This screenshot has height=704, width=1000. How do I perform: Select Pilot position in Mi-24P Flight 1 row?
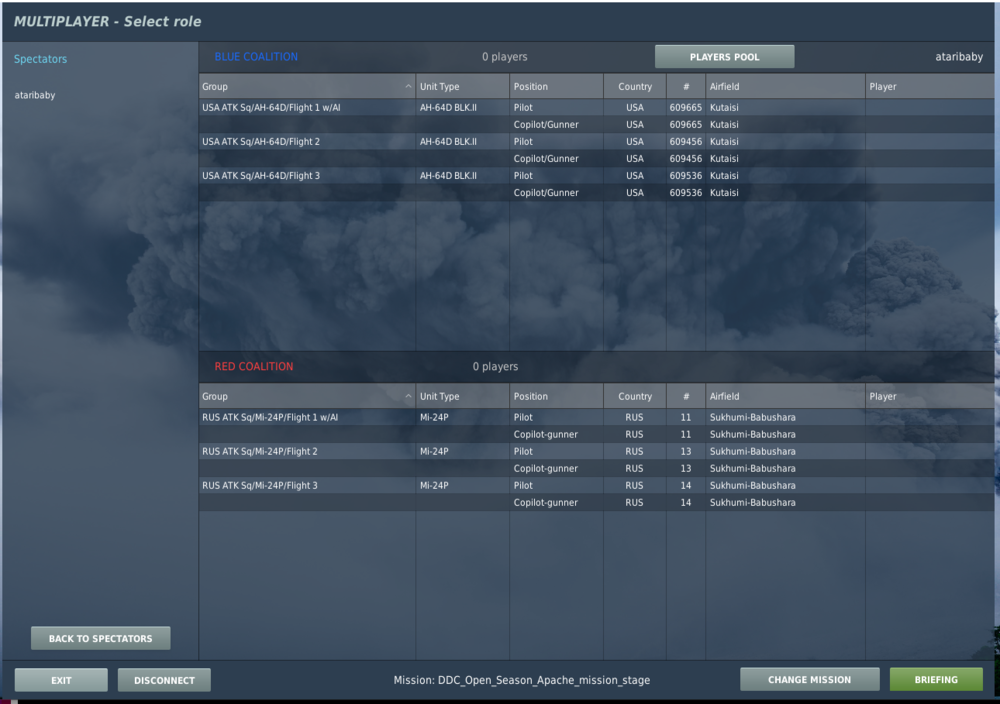point(523,417)
